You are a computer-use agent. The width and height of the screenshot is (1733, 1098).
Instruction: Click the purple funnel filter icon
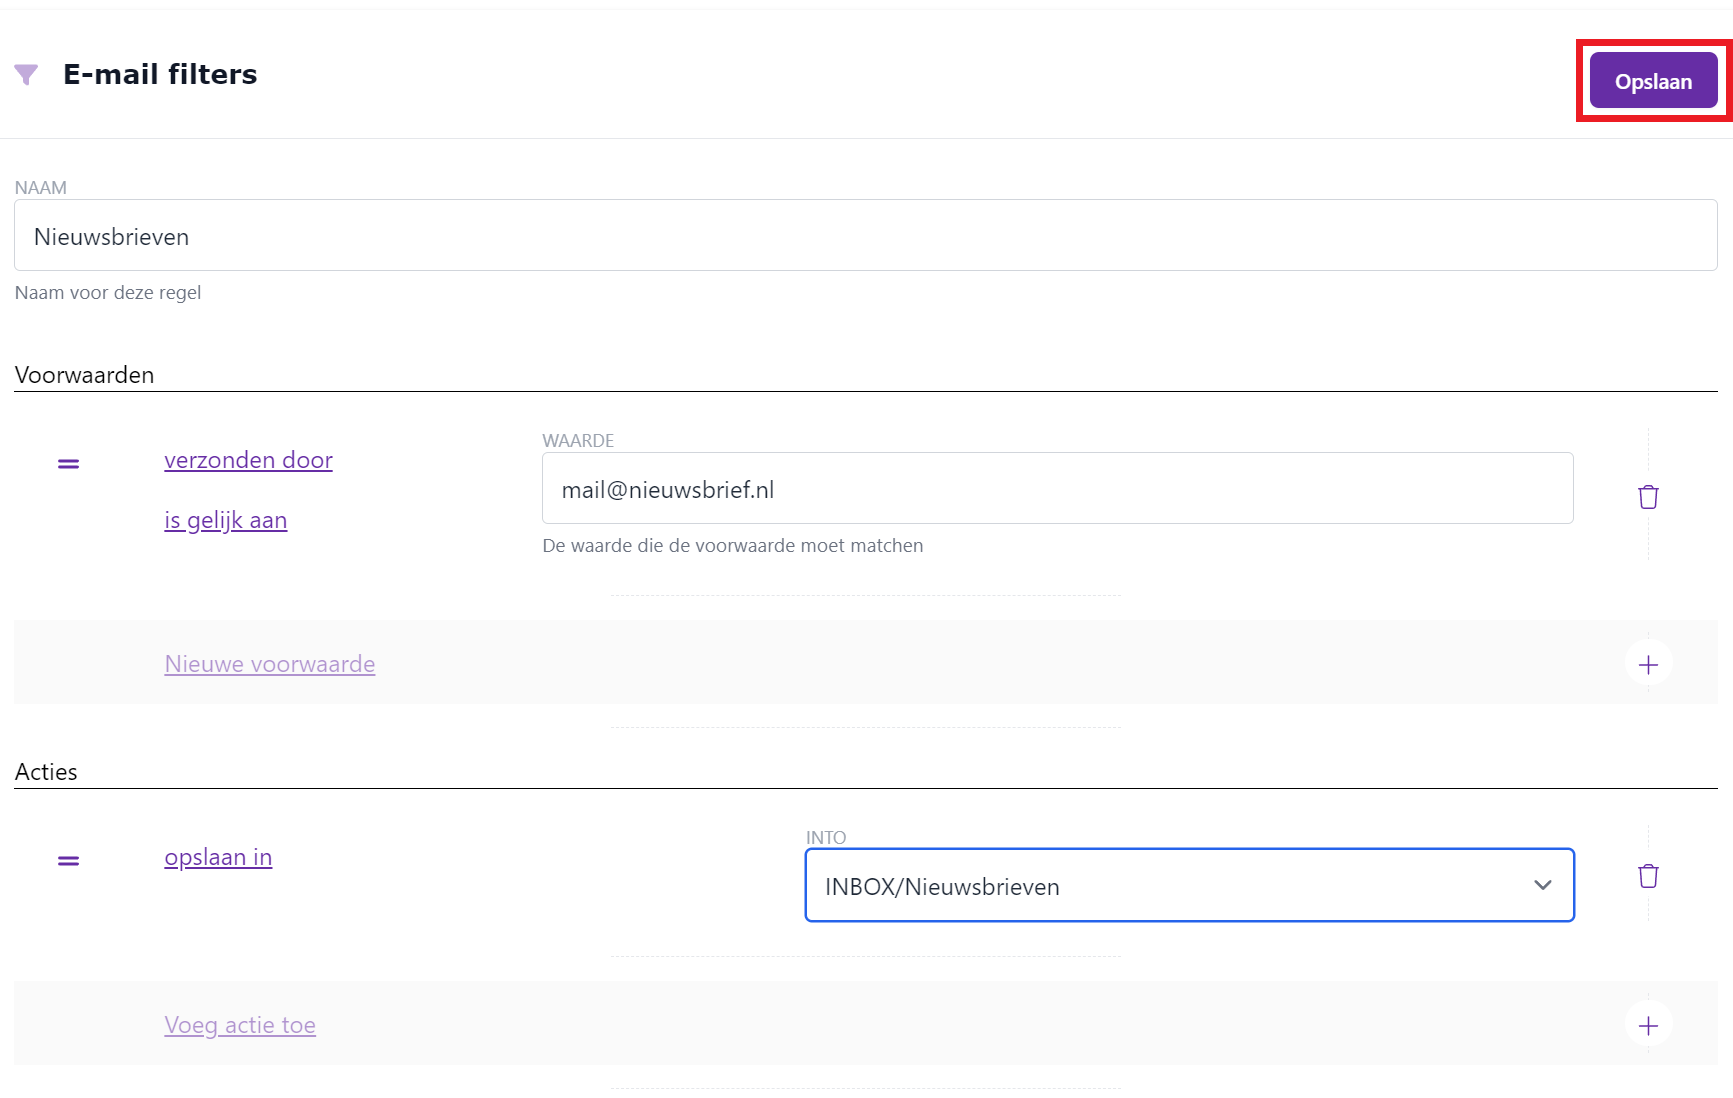[x=26, y=73]
